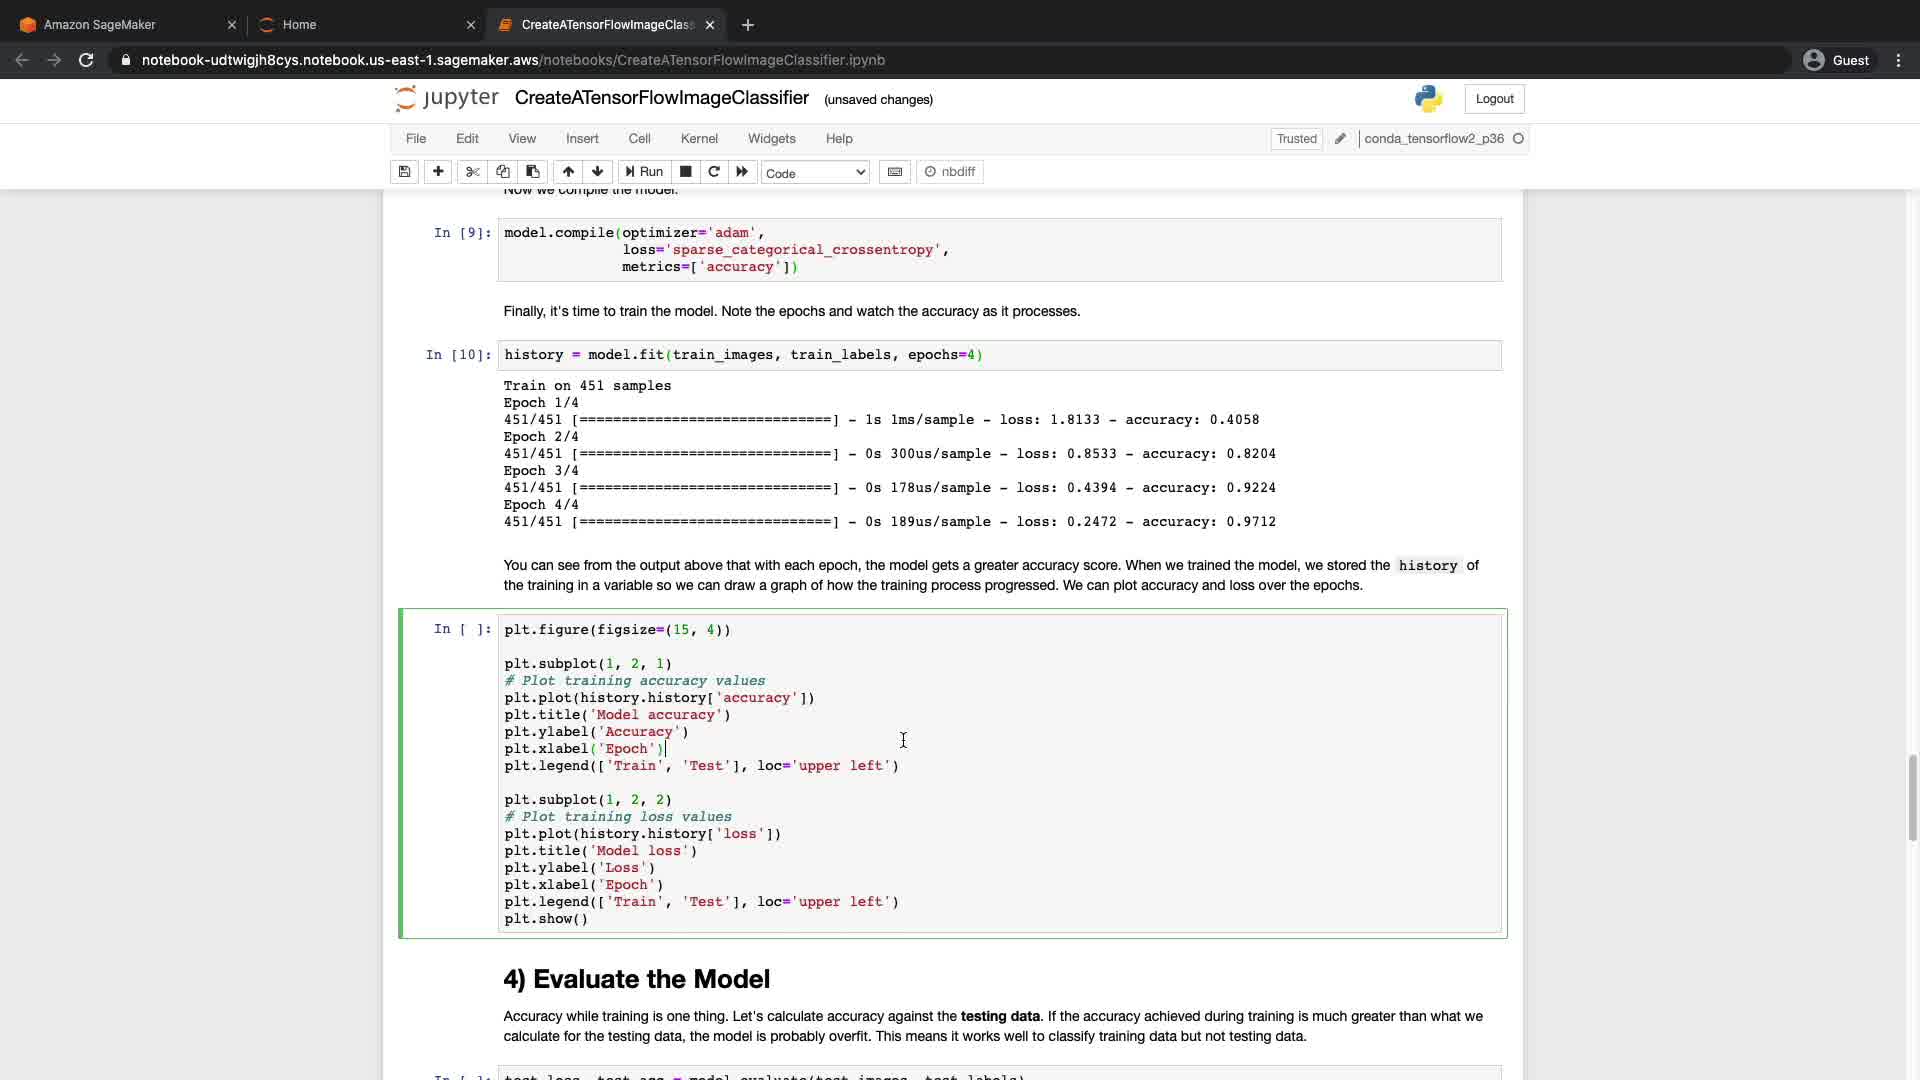This screenshot has height=1080, width=1920.
Task: Paste cells below icon
Action: 533,172
